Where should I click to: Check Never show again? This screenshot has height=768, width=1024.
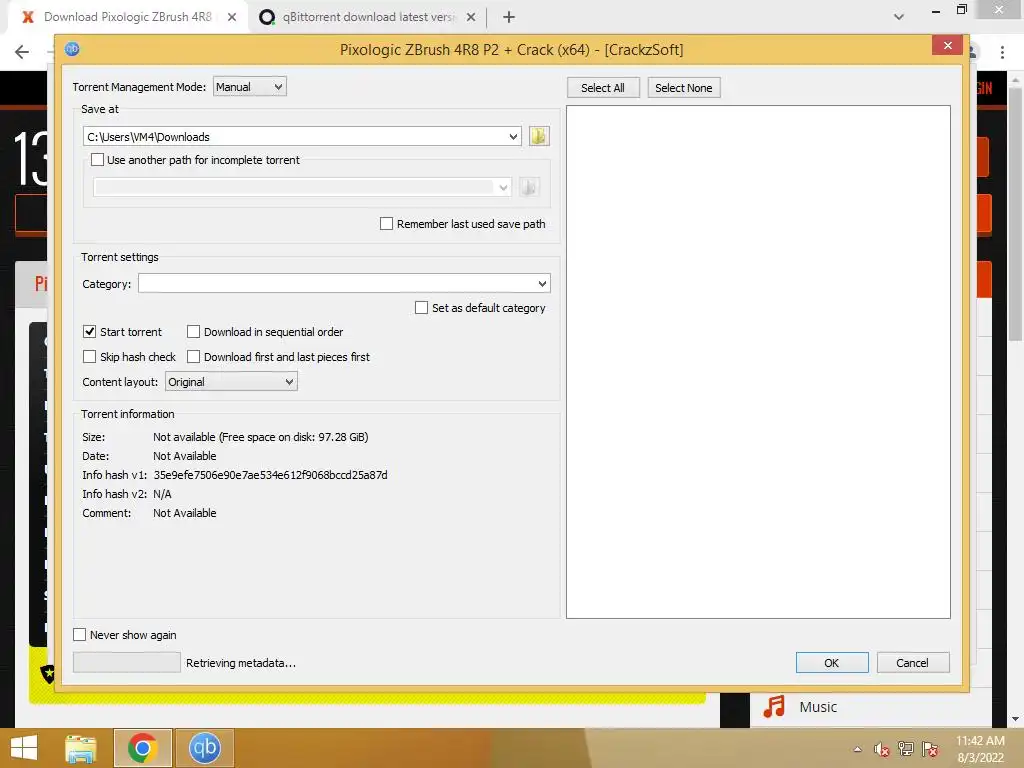coord(80,634)
